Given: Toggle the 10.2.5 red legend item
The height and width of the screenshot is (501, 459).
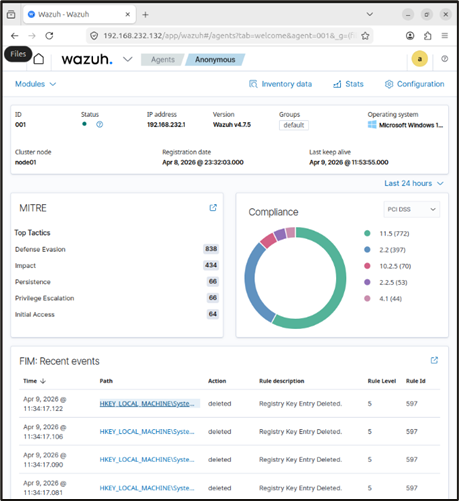Looking at the screenshot, I should (388, 266).
